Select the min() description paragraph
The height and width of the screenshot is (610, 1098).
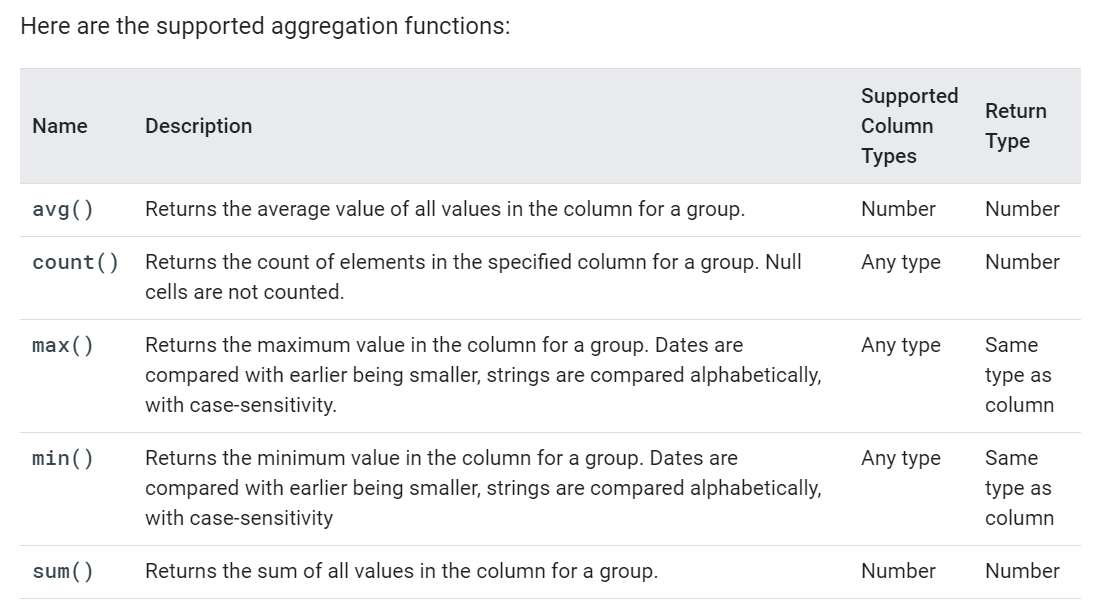(483, 488)
